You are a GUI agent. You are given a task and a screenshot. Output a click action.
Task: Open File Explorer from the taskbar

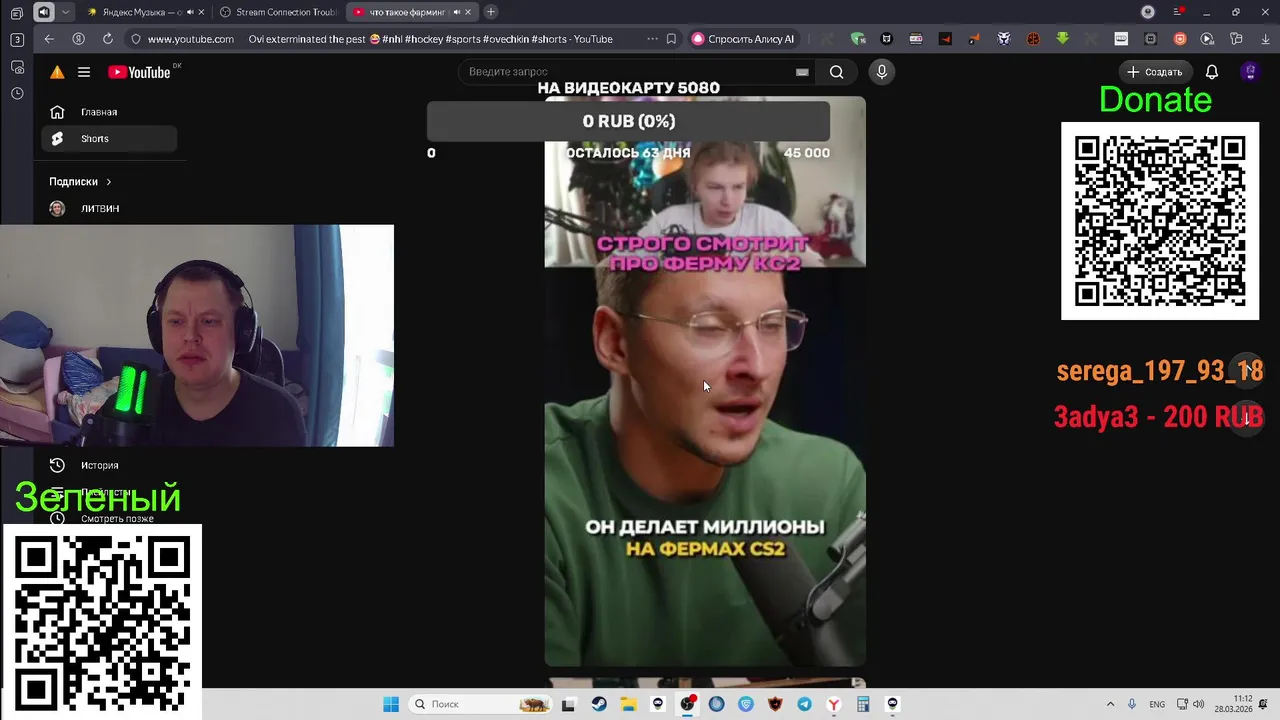(628, 704)
